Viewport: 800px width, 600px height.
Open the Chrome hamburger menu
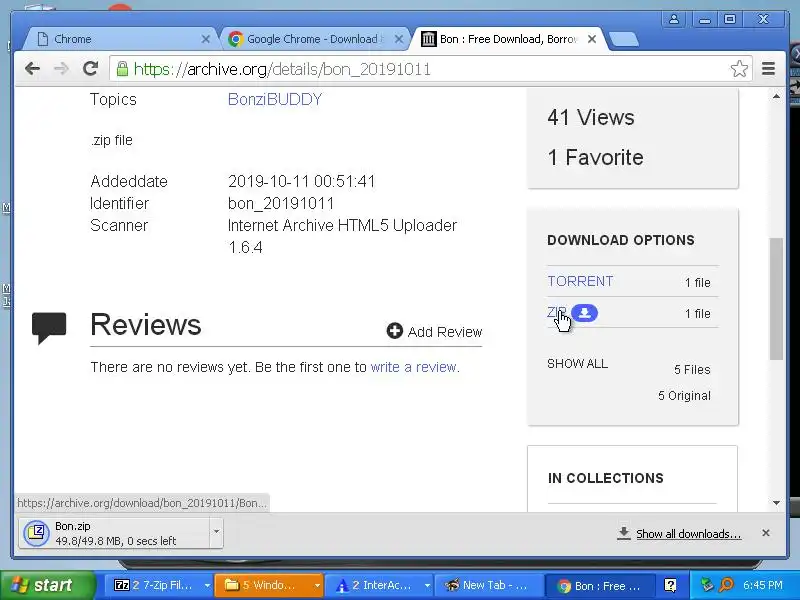click(768, 68)
